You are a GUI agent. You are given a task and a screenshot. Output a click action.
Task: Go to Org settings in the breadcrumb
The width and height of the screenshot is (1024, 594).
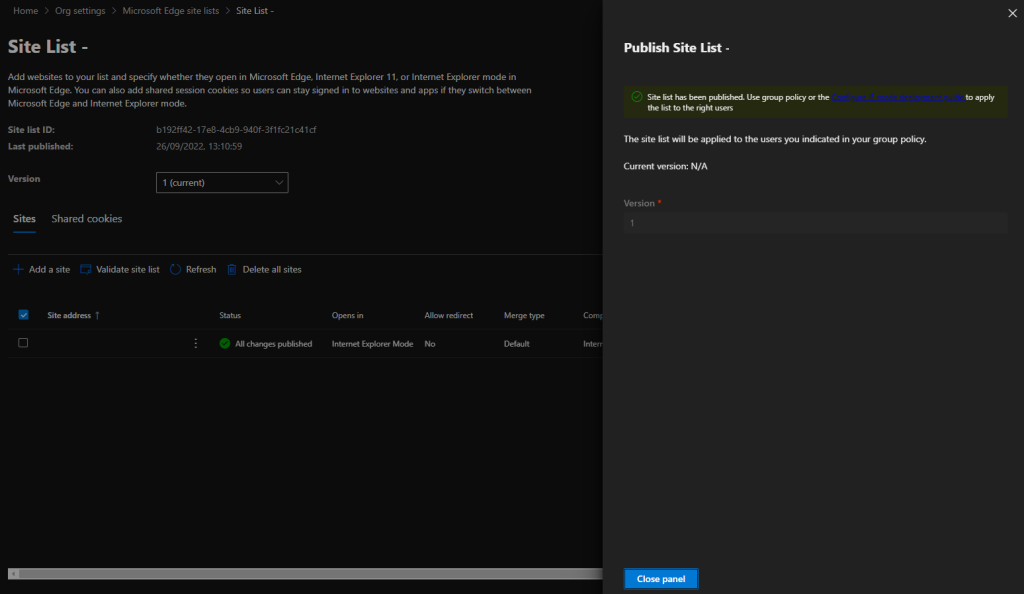[x=80, y=10]
